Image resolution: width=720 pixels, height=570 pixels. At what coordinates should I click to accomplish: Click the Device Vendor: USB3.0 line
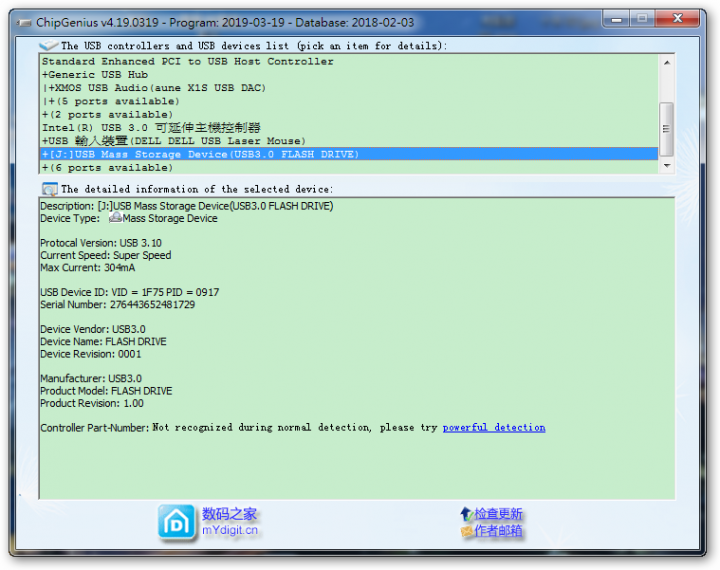point(93,329)
